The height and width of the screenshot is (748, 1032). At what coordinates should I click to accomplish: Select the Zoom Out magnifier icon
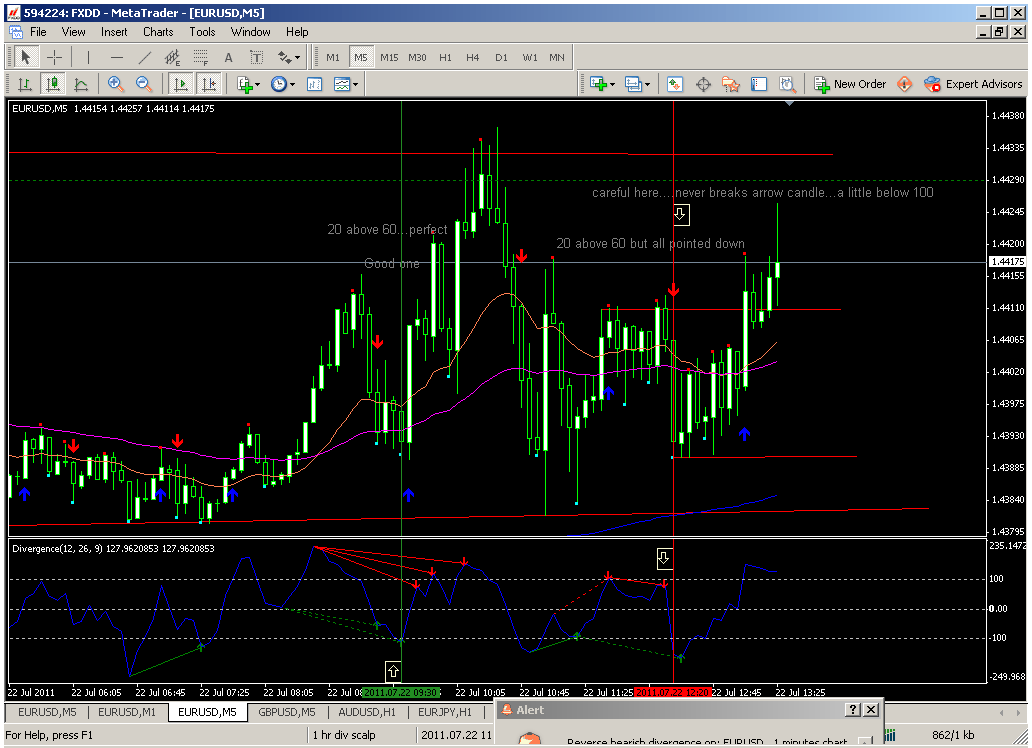click(143, 84)
